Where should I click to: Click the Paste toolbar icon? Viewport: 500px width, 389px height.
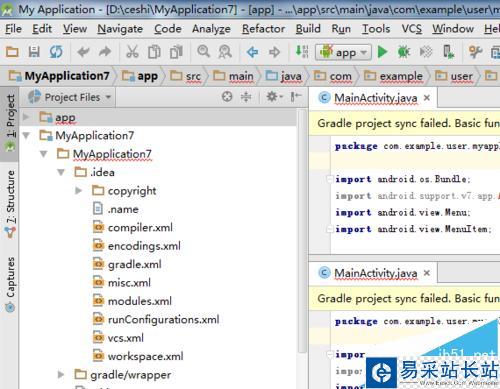(176, 52)
